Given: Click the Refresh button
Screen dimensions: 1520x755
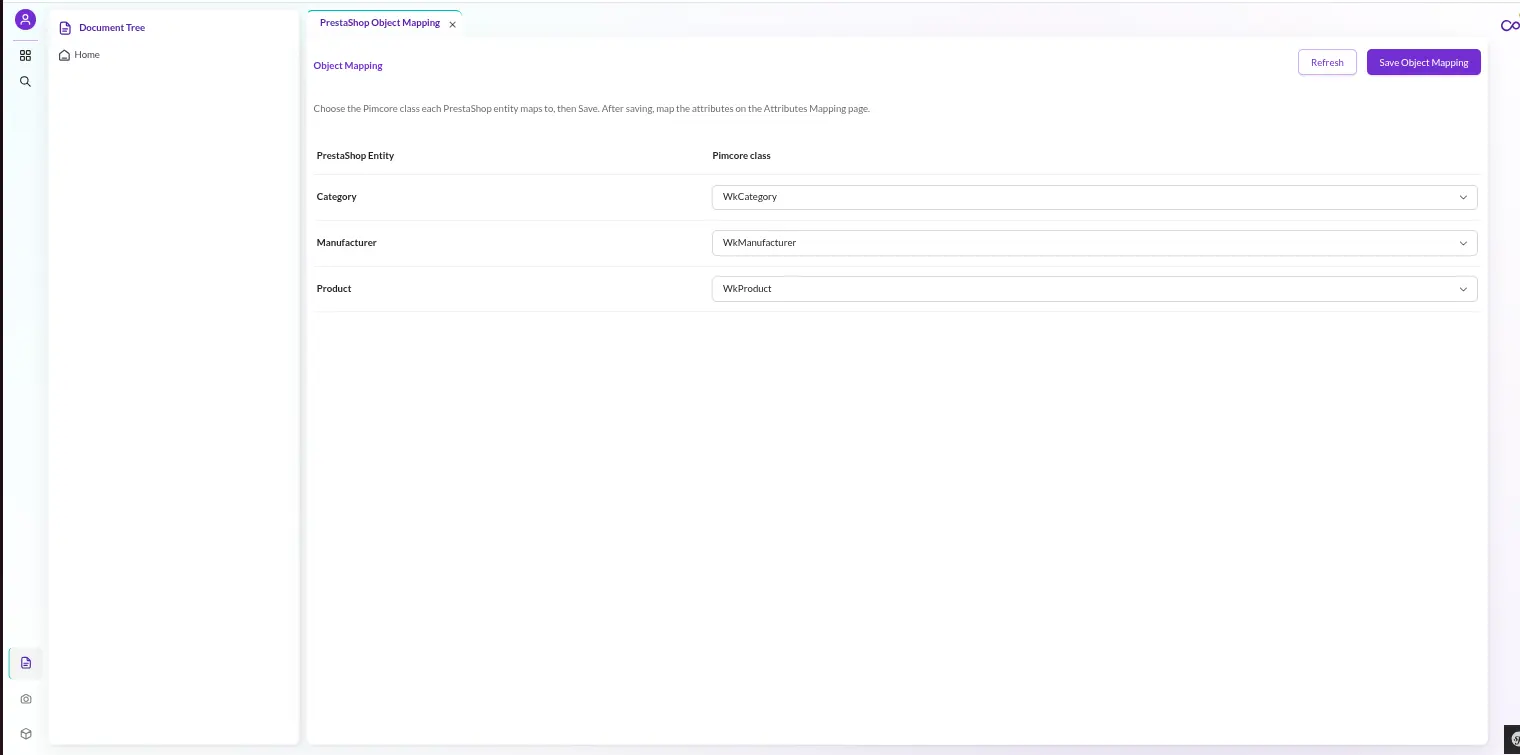Looking at the screenshot, I should point(1327,62).
